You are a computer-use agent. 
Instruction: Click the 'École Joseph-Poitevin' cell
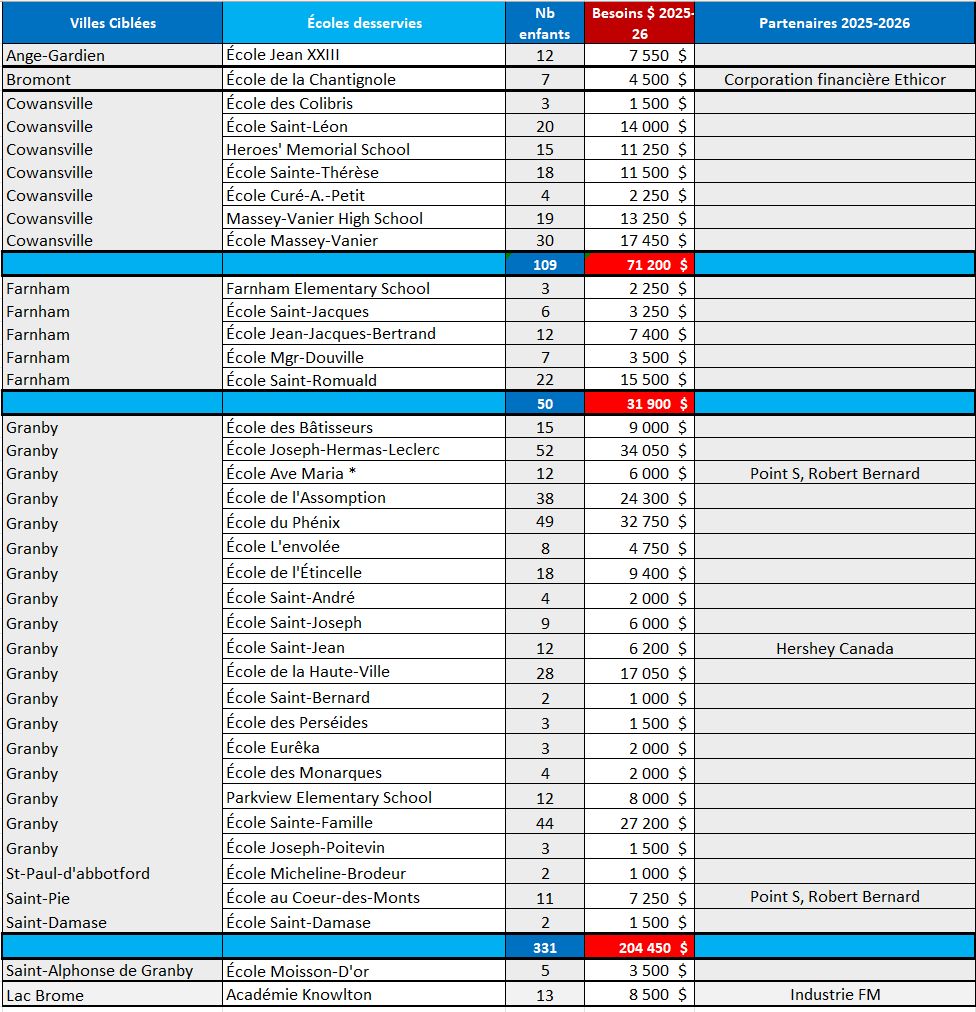[364, 847]
